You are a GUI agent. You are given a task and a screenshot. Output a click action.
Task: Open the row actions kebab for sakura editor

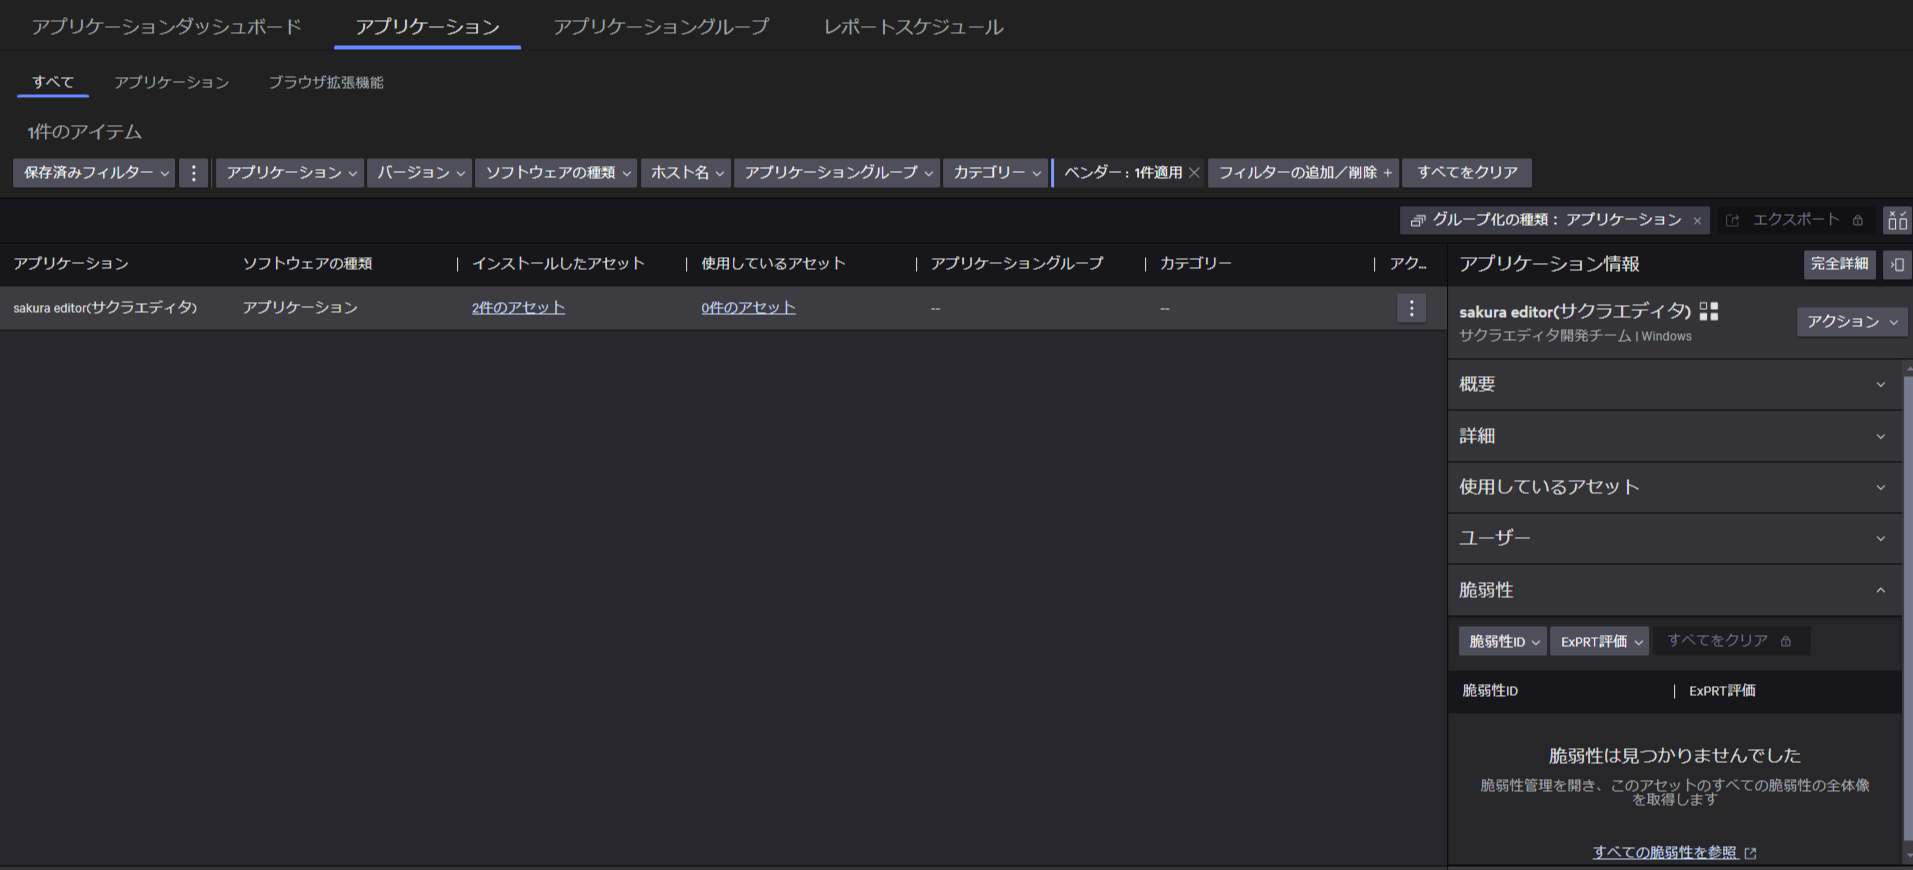(x=1411, y=308)
